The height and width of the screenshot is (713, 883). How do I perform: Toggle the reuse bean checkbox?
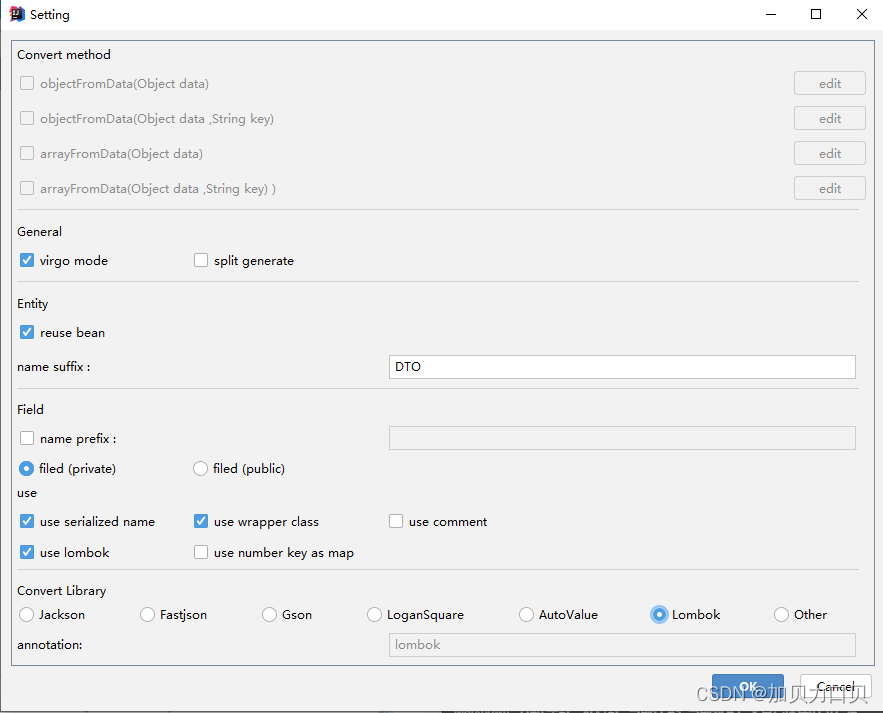(x=27, y=332)
